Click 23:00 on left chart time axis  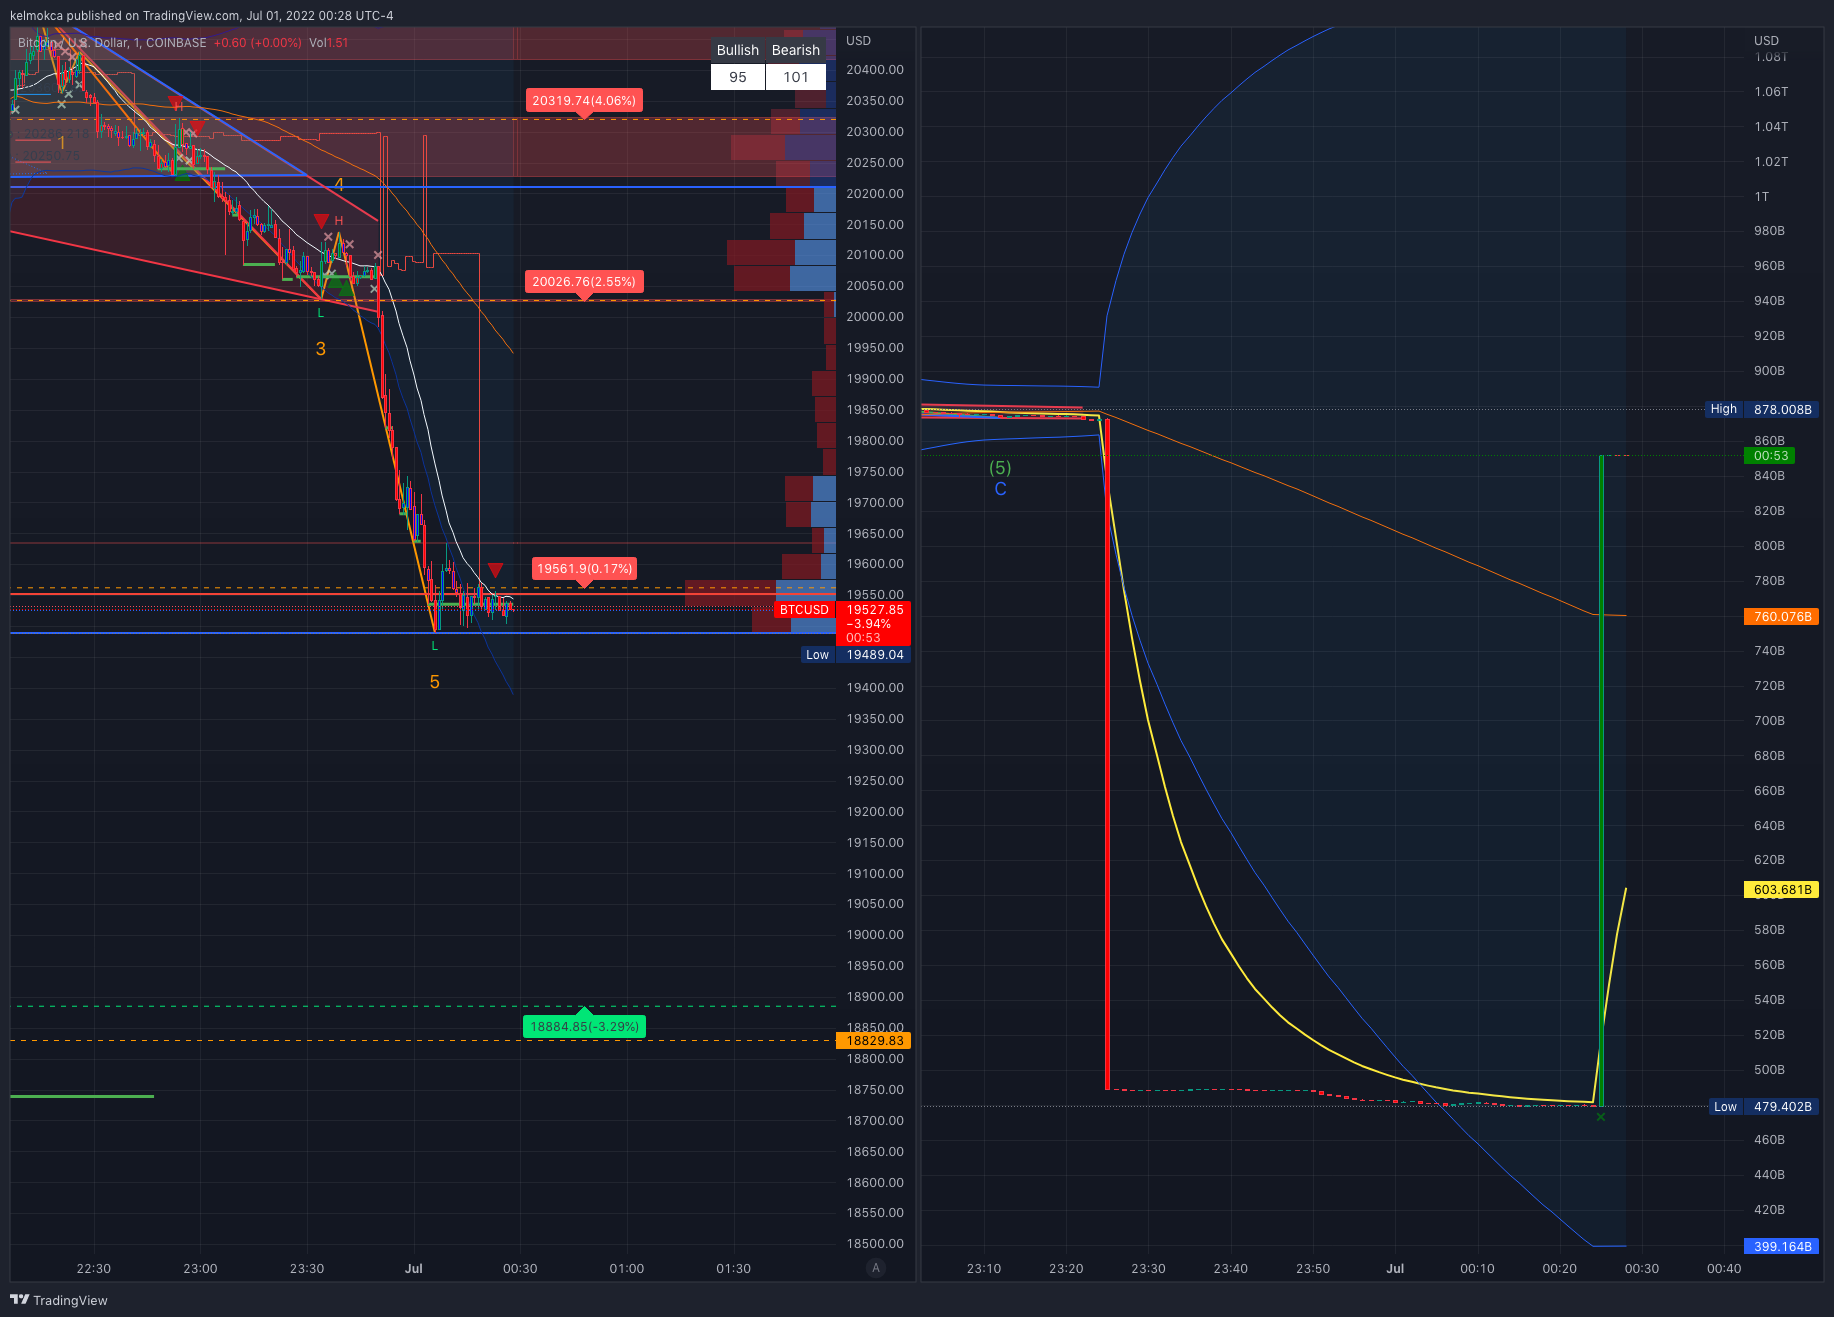[x=200, y=1268]
